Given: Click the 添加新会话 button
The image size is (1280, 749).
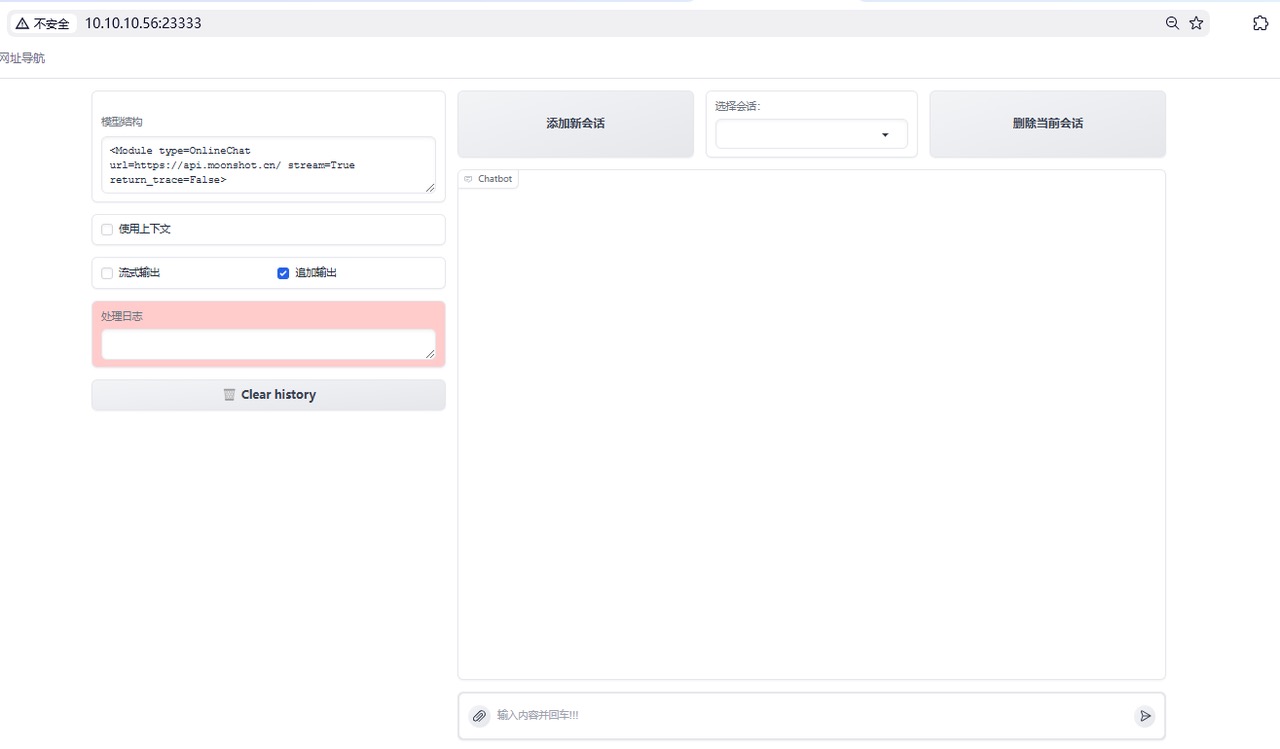Looking at the screenshot, I should coord(575,124).
